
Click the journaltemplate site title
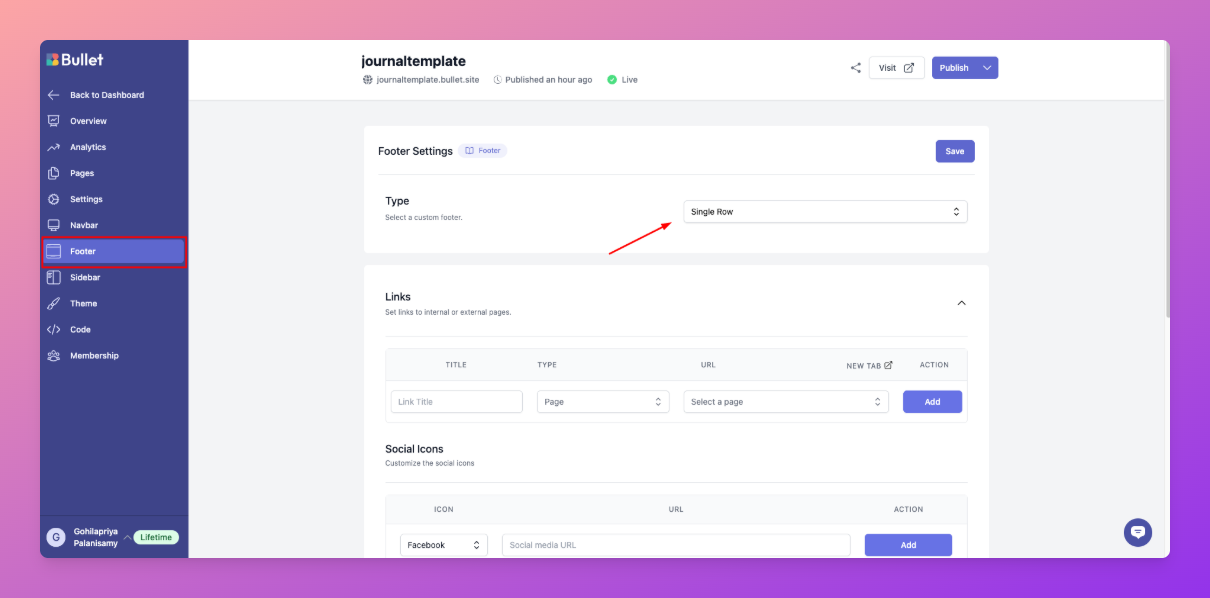click(414, 61)
